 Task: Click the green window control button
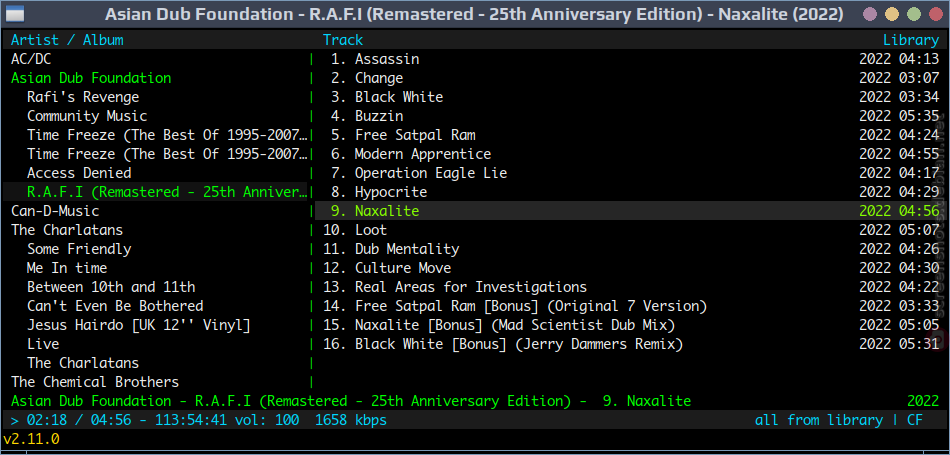914,14
